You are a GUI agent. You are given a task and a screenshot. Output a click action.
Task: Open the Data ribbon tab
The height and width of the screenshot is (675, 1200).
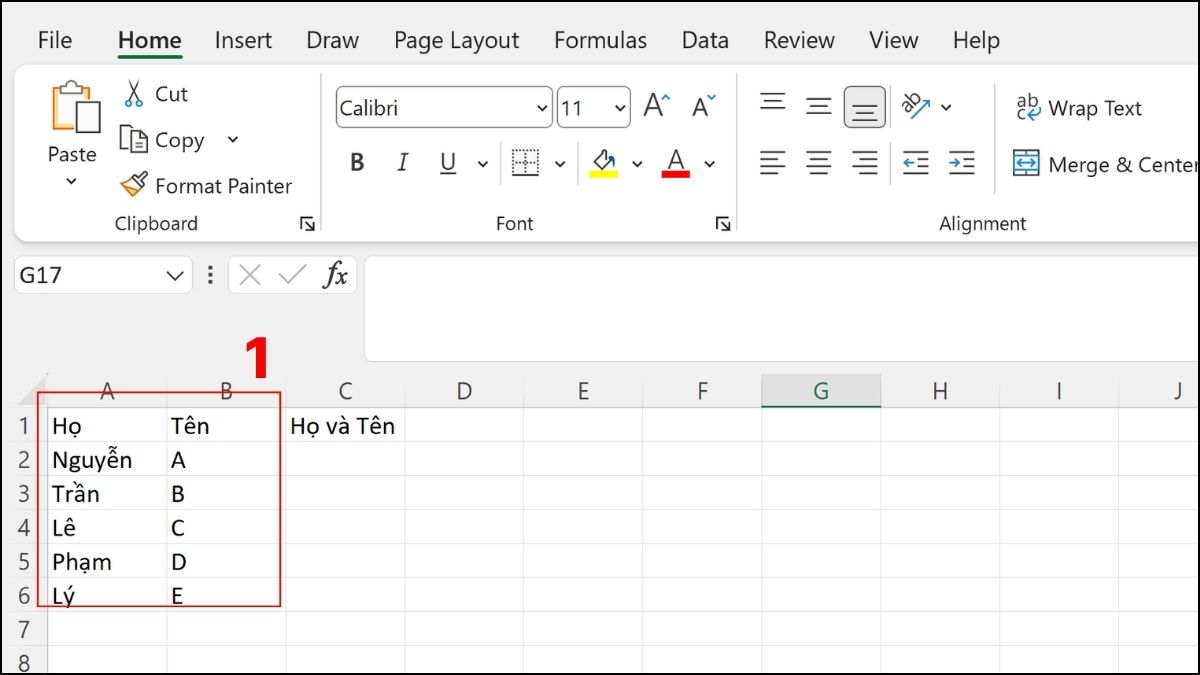click(704, 40)
